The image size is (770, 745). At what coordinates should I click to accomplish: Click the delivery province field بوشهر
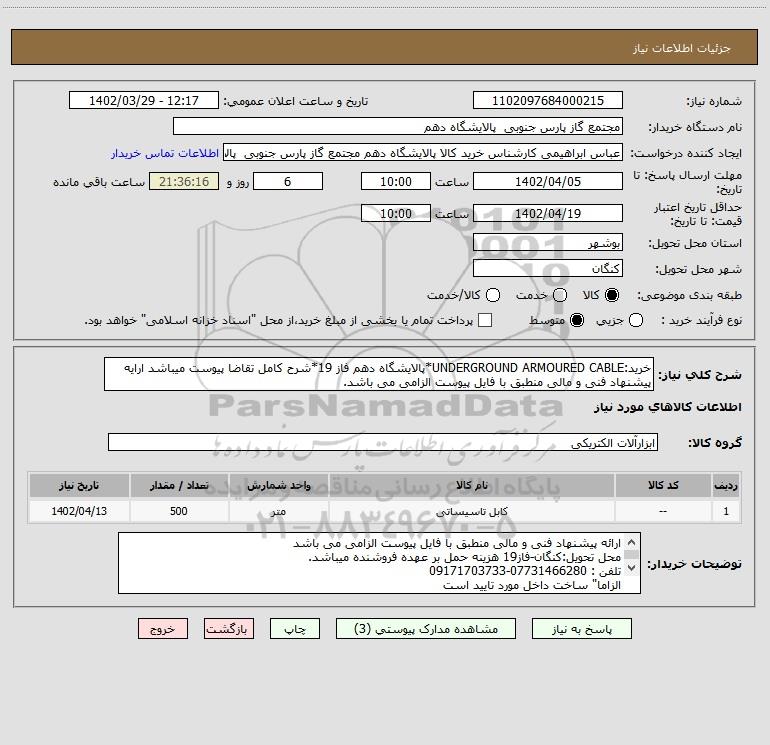point(548,243)
